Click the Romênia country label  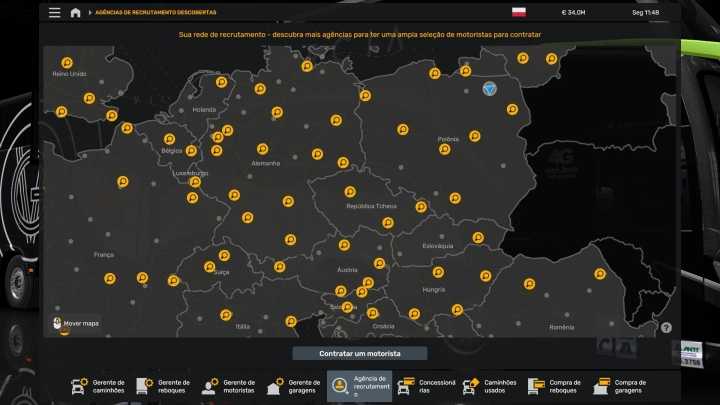(562, 327)
